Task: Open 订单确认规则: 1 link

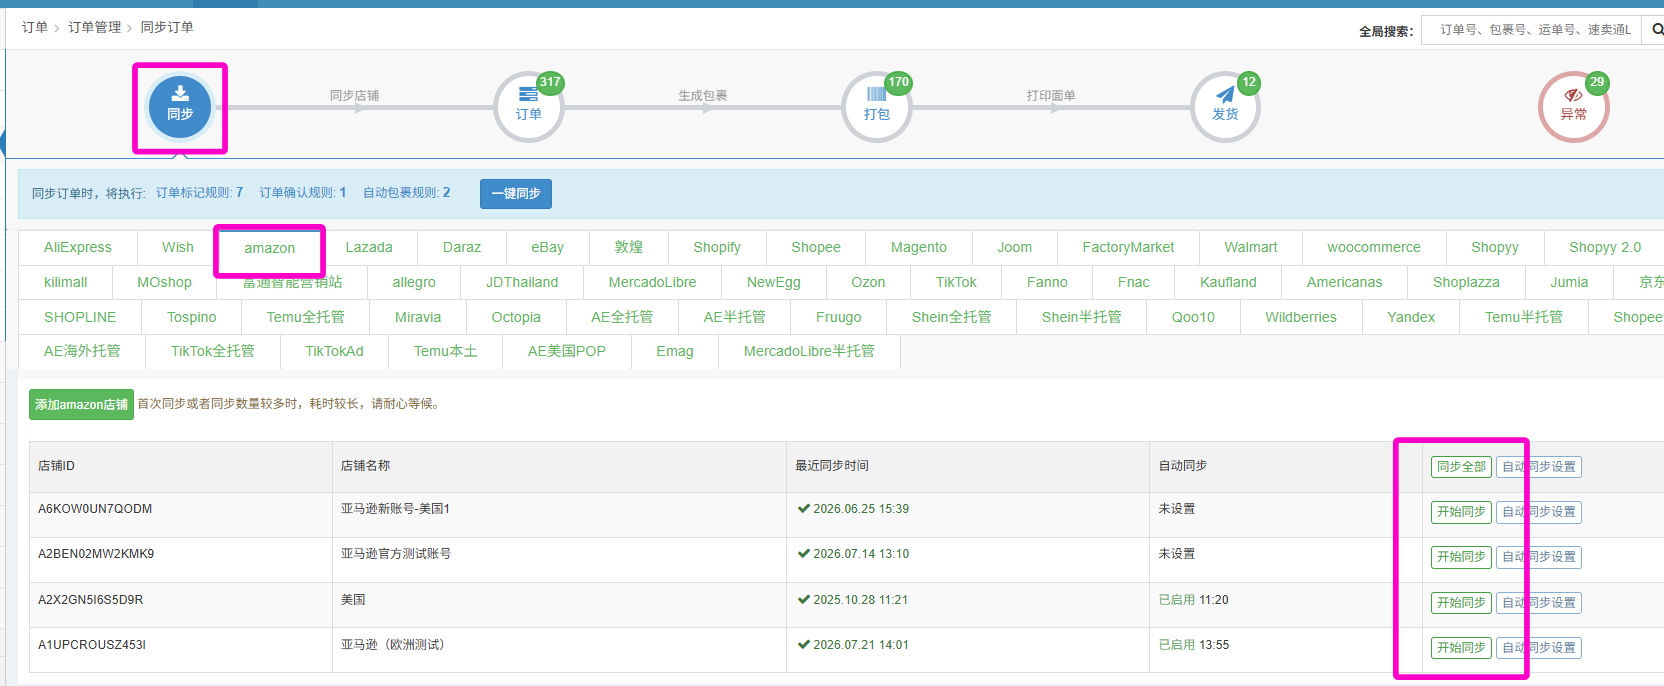Action: [x=303, y=193]
